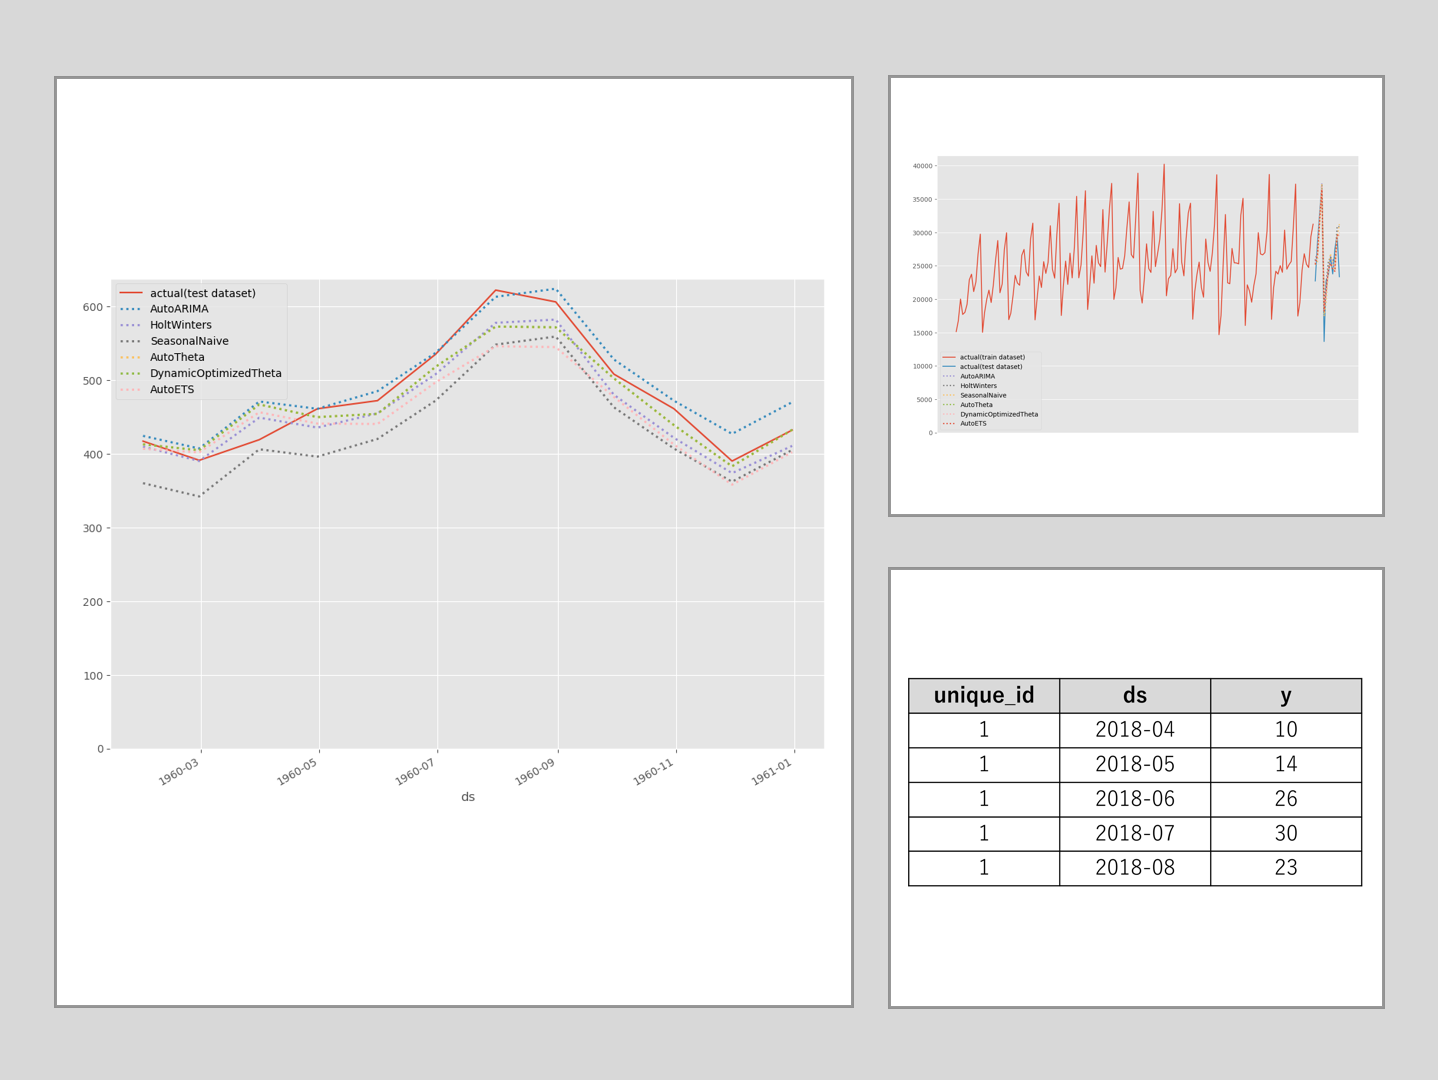This screenshot has width=1438, height=1080.
Task: Click the 2018-04 cell in the table
Action: tap(1134, 730)
